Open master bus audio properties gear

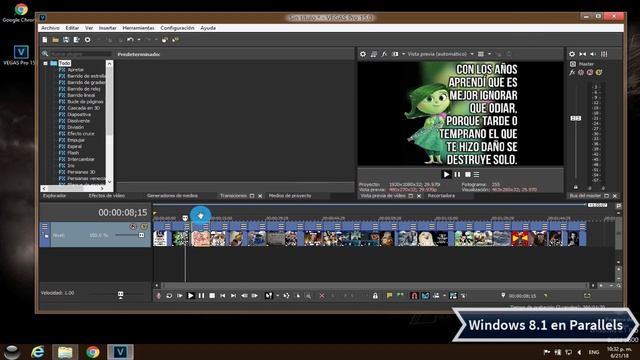point(572,54)
